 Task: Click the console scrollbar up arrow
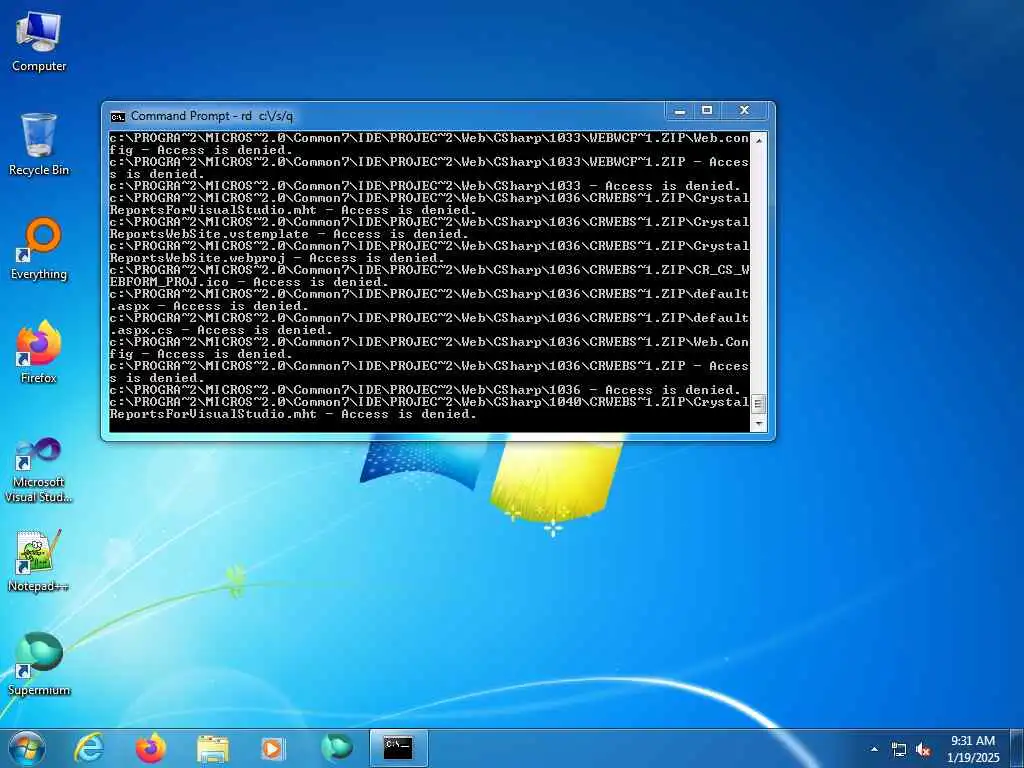coord(758,140)
